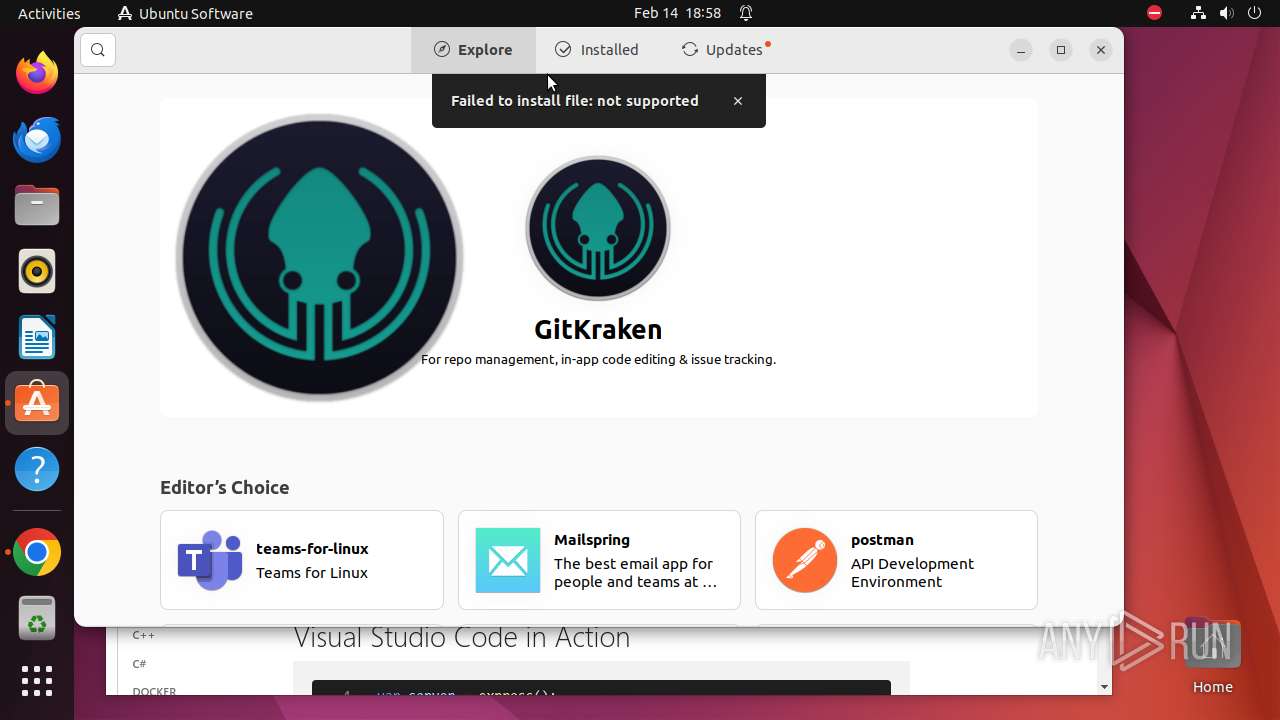Open the teams-for-linux app card
The height and width of the screenshot is (720, 1280).
[302, 560]
